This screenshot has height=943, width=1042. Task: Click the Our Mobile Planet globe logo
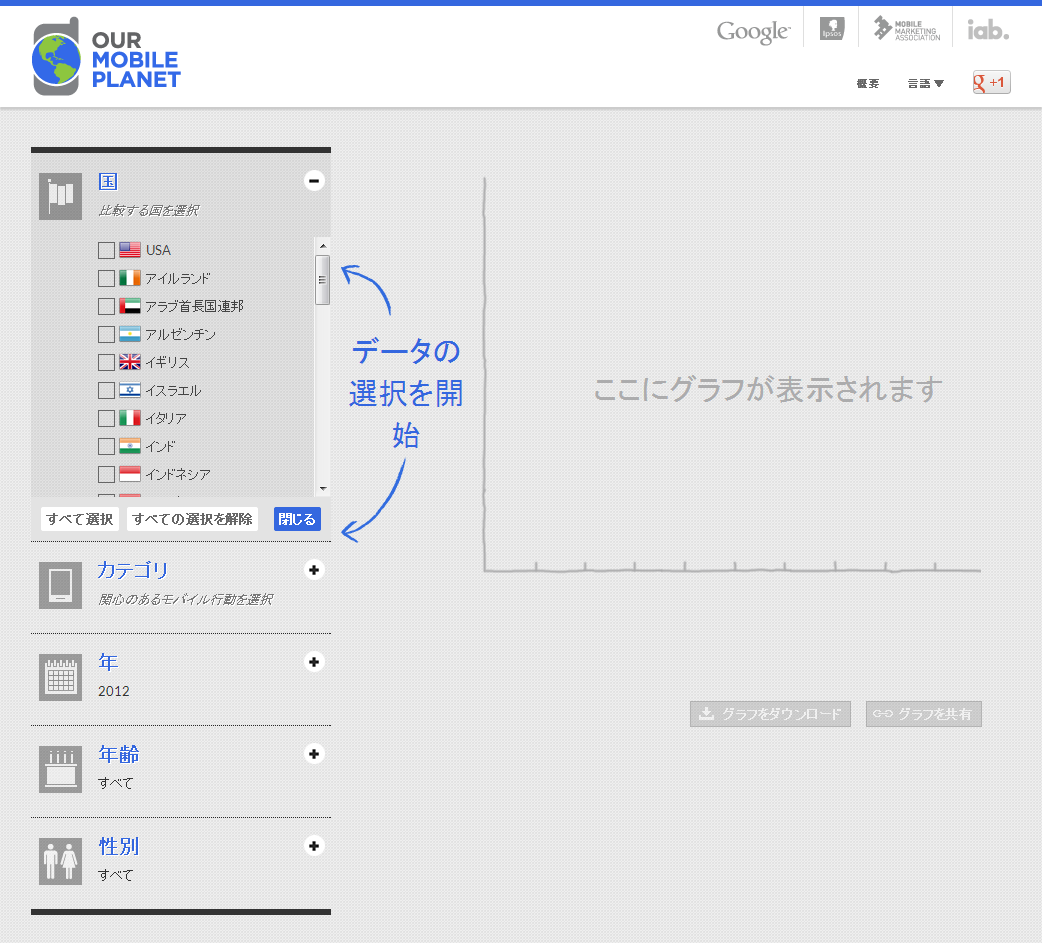(56, 57)
